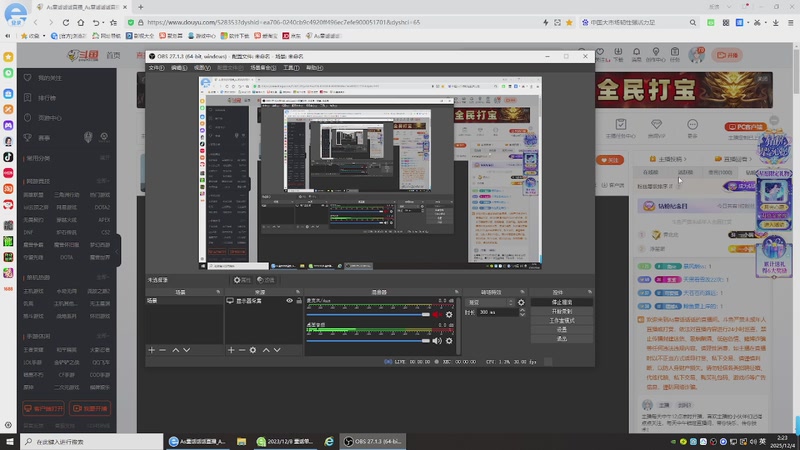Move source up in Sources panel

(x=266, y=350)
